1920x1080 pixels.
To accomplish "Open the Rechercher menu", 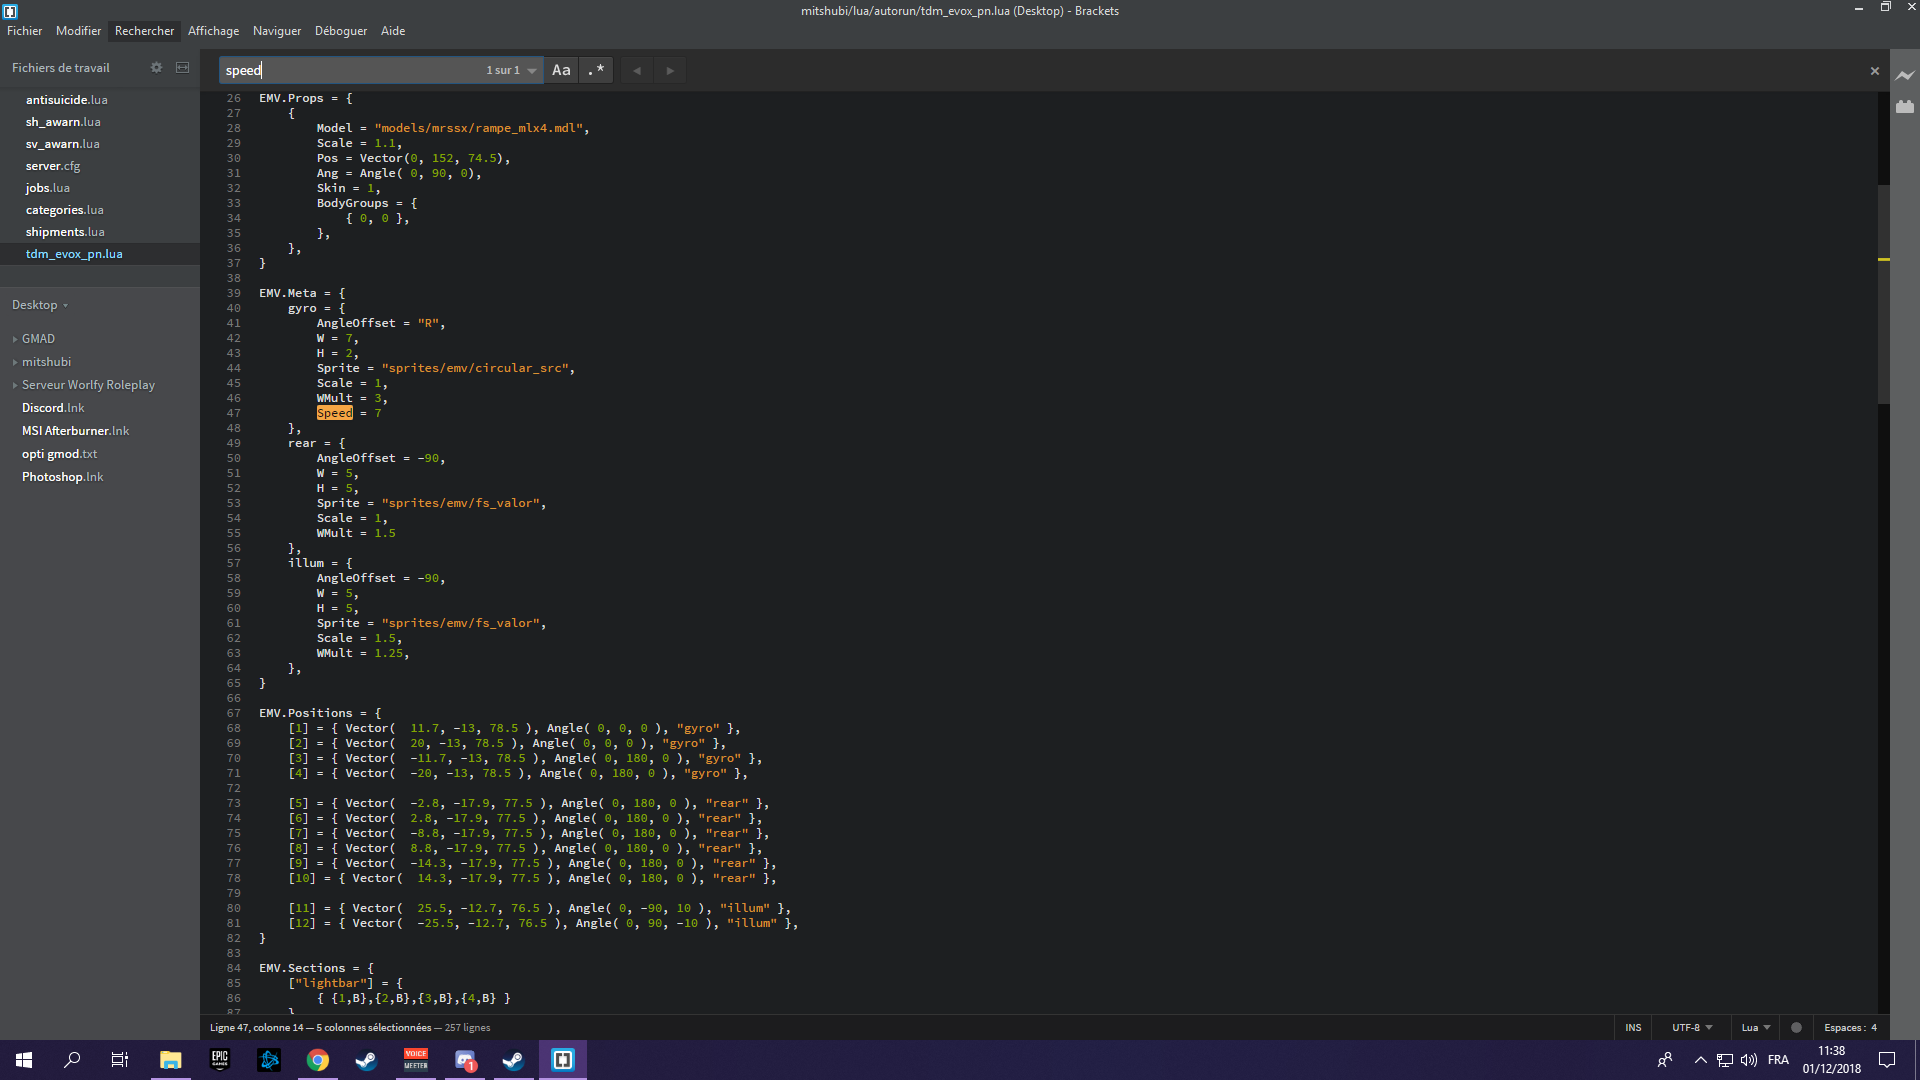I will click(x=144, y=31).
